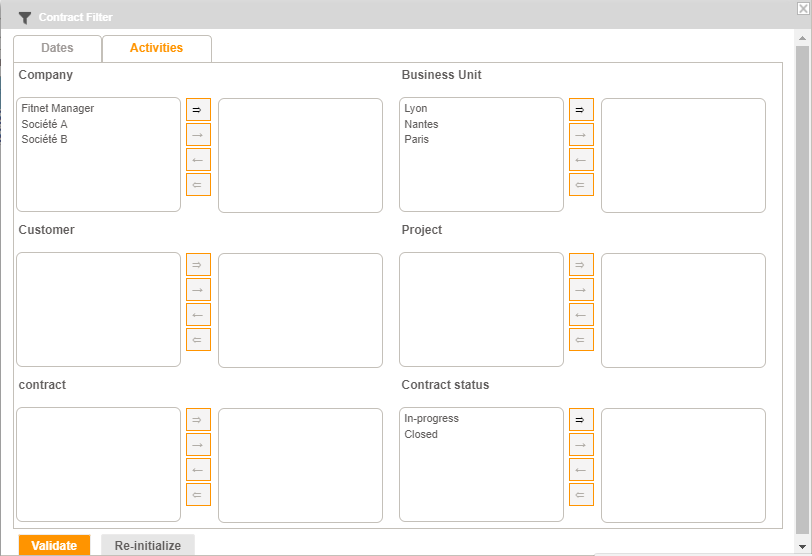Close the Contract Filter dialog

(803, 8)
